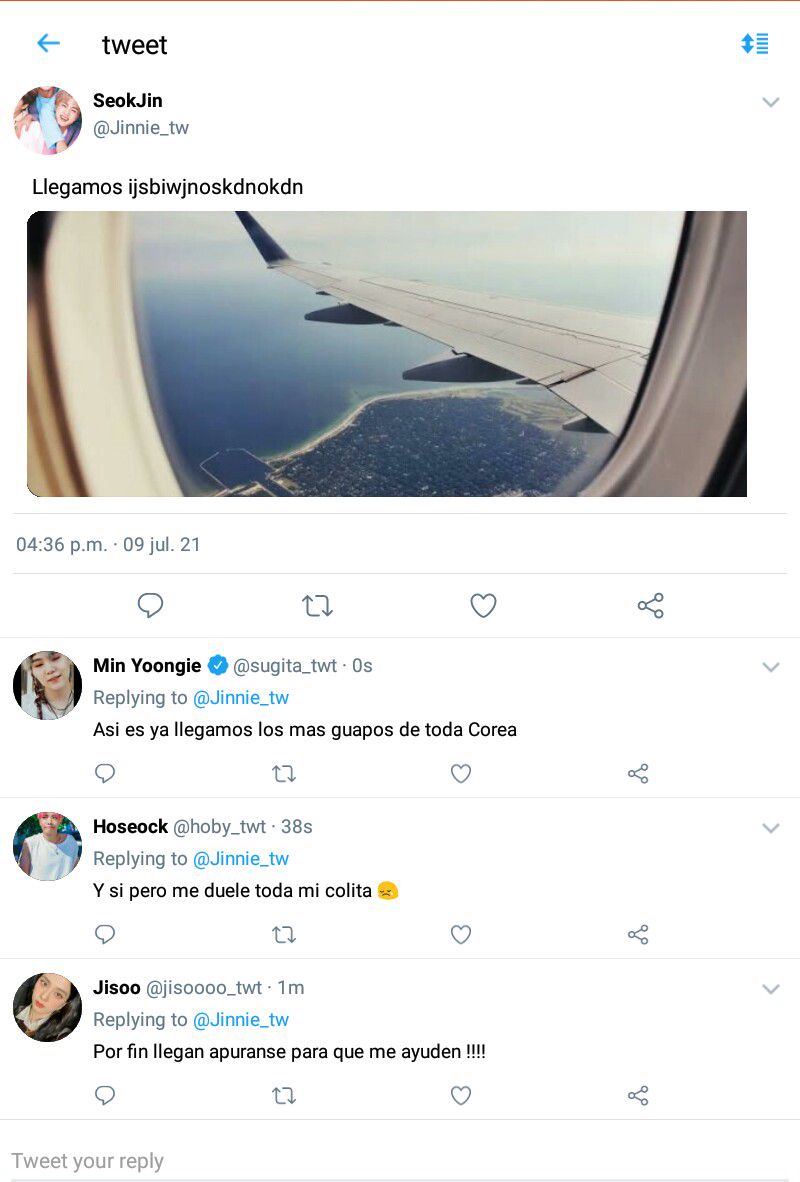Share SeokJin's main tweet
This screenshot has height=1182, width=800.
(x=651, y=605)
